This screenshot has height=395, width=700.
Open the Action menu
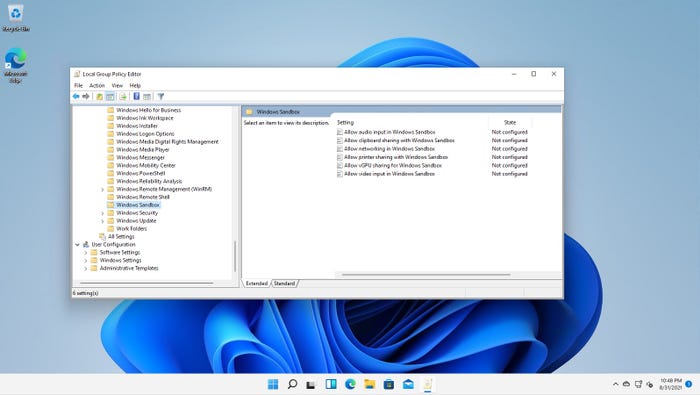tap(97, 85)
